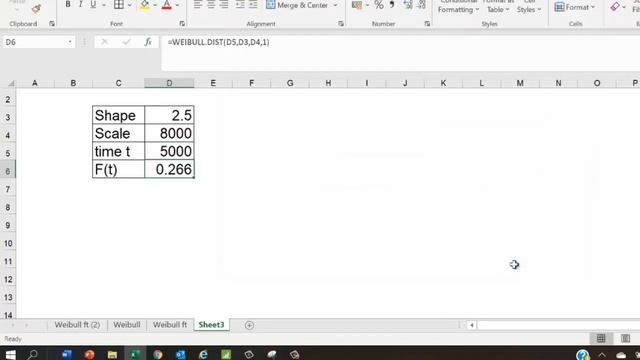Open the Number format dialog launcher
Image resolution: width=640 pixels, height=360 pixels.
coord(427,24)
